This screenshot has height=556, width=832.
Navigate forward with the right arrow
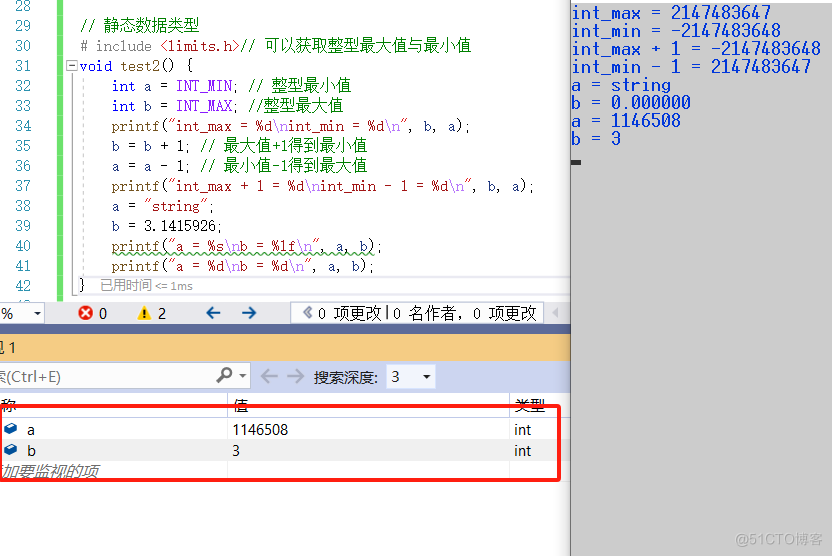coord(249,313)
